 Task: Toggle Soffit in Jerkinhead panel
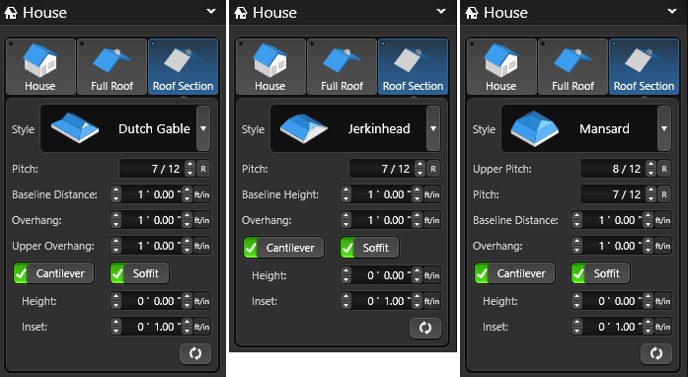point(369,248)
